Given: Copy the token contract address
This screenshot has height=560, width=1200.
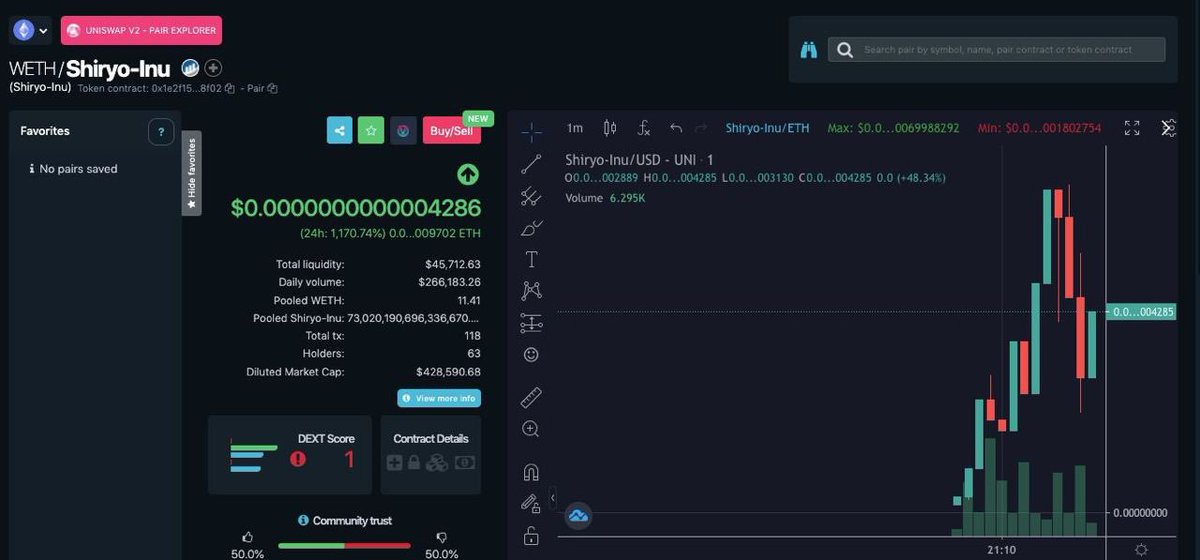Looking at the screenshot, I should pyautogui.click(x=229, y=88).
